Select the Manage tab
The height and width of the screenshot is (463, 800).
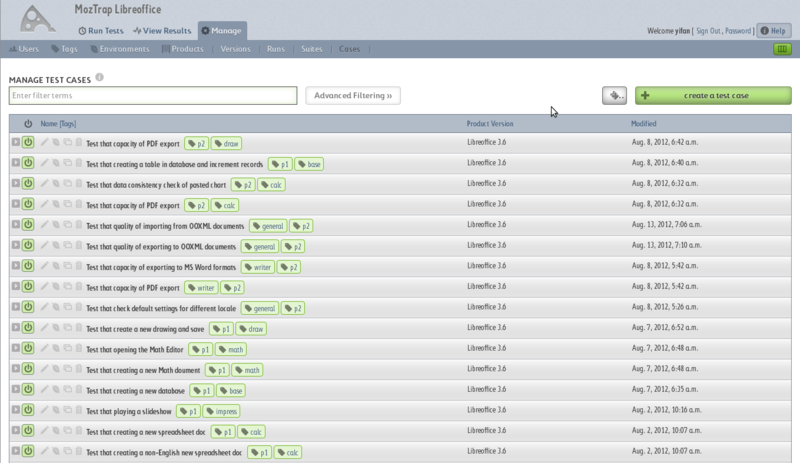[x=222, y=31]
